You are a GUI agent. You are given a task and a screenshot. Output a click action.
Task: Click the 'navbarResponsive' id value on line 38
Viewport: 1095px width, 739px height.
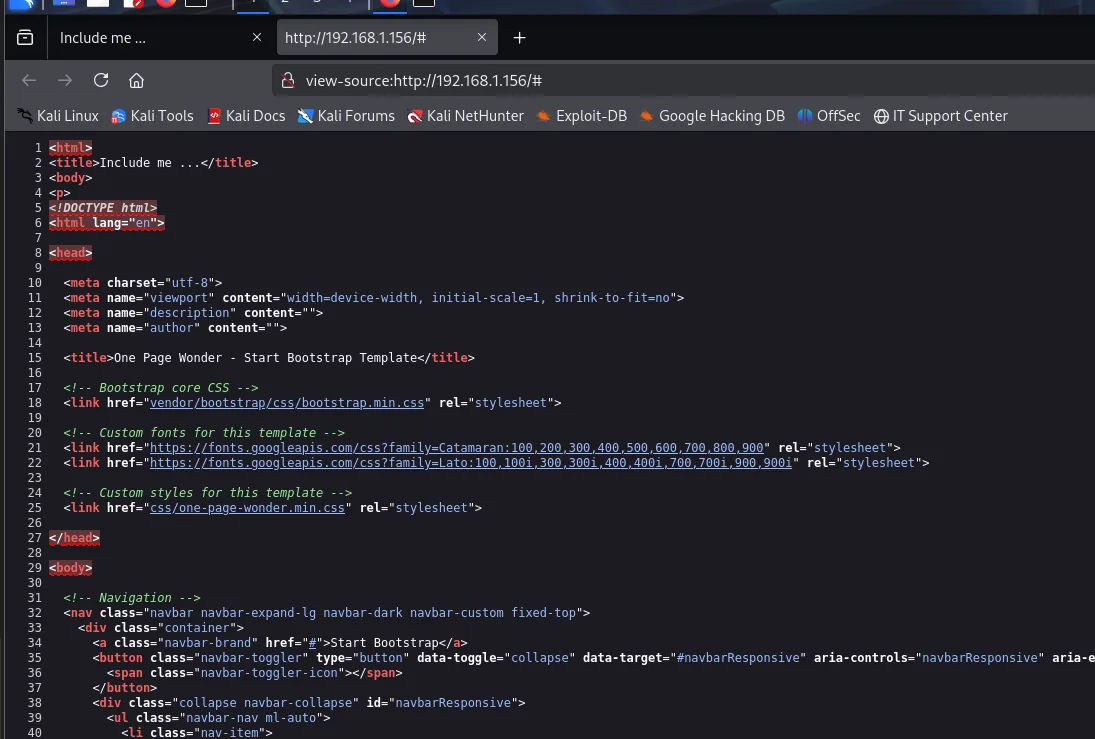tap(453, 703)
